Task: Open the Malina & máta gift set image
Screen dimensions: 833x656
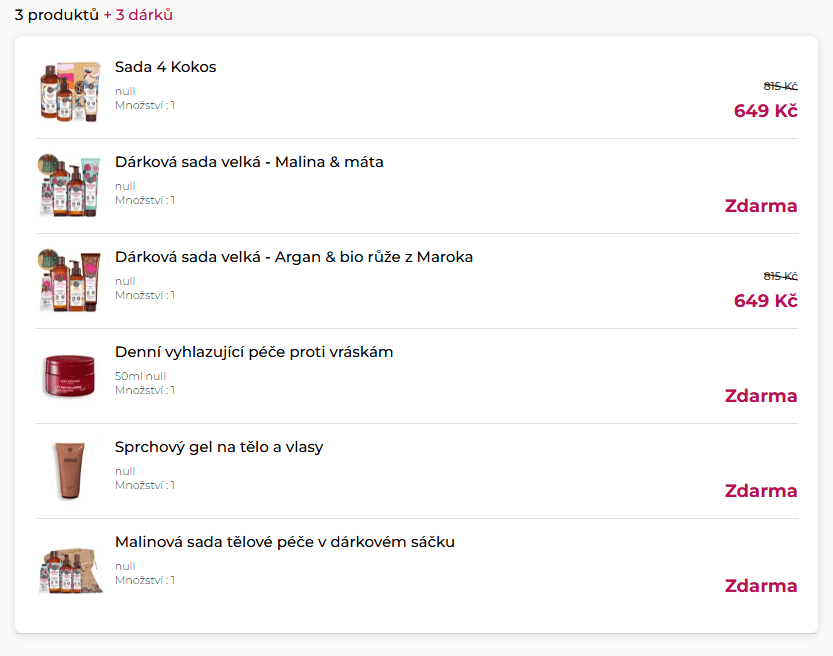Action: pyautogui.click(x=70, y=186)
